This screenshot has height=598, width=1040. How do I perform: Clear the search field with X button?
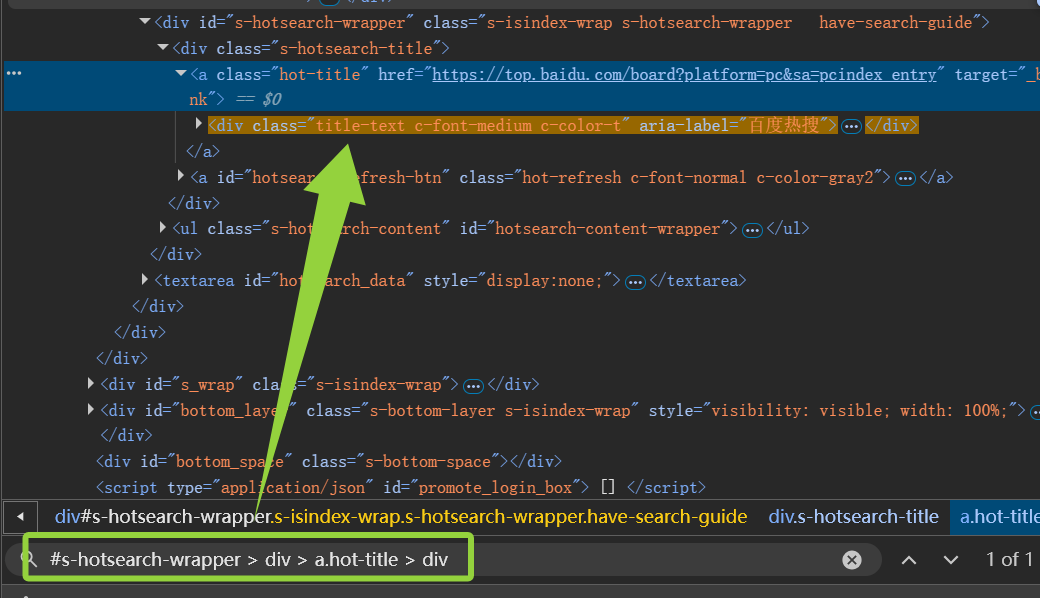pos(852,560)
